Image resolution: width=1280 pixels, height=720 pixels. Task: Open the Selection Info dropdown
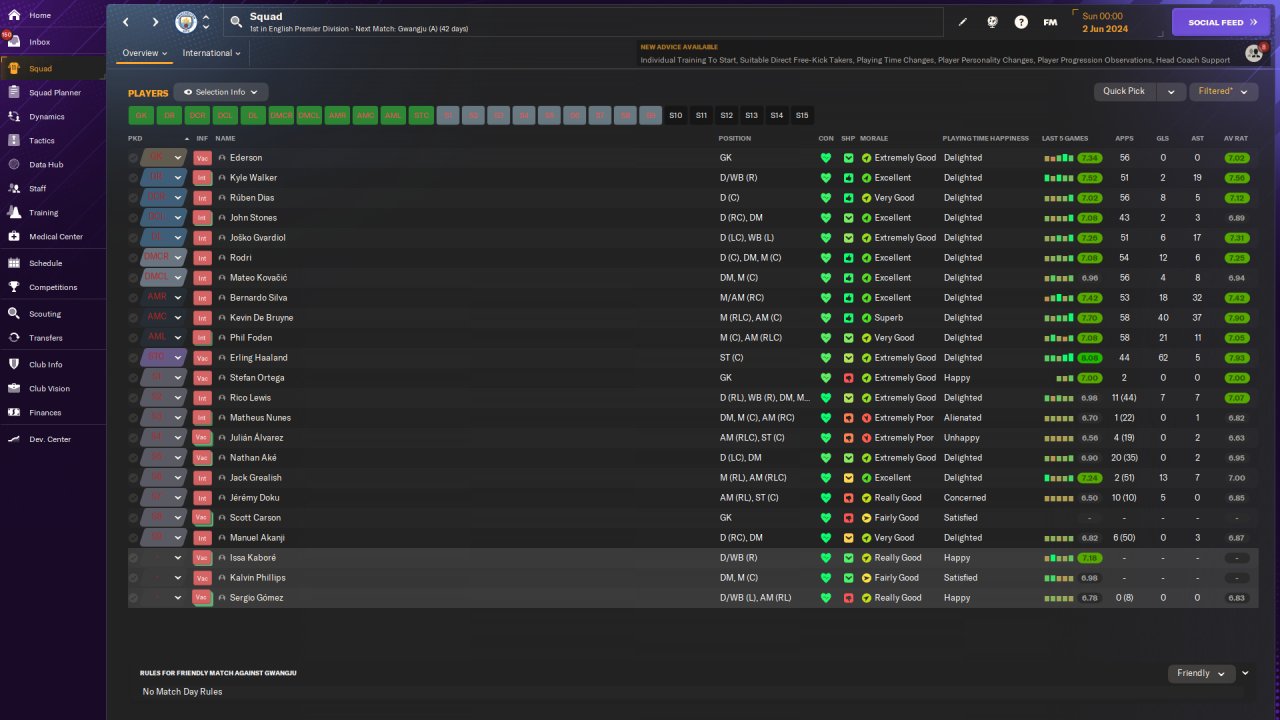click(221, 92)
